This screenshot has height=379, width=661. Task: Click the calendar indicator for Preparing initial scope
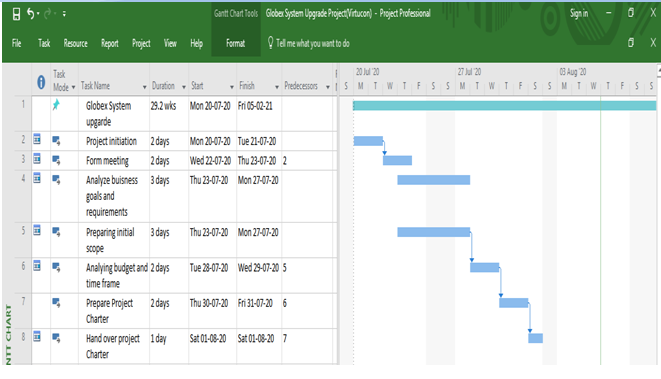tap(37, 230)
